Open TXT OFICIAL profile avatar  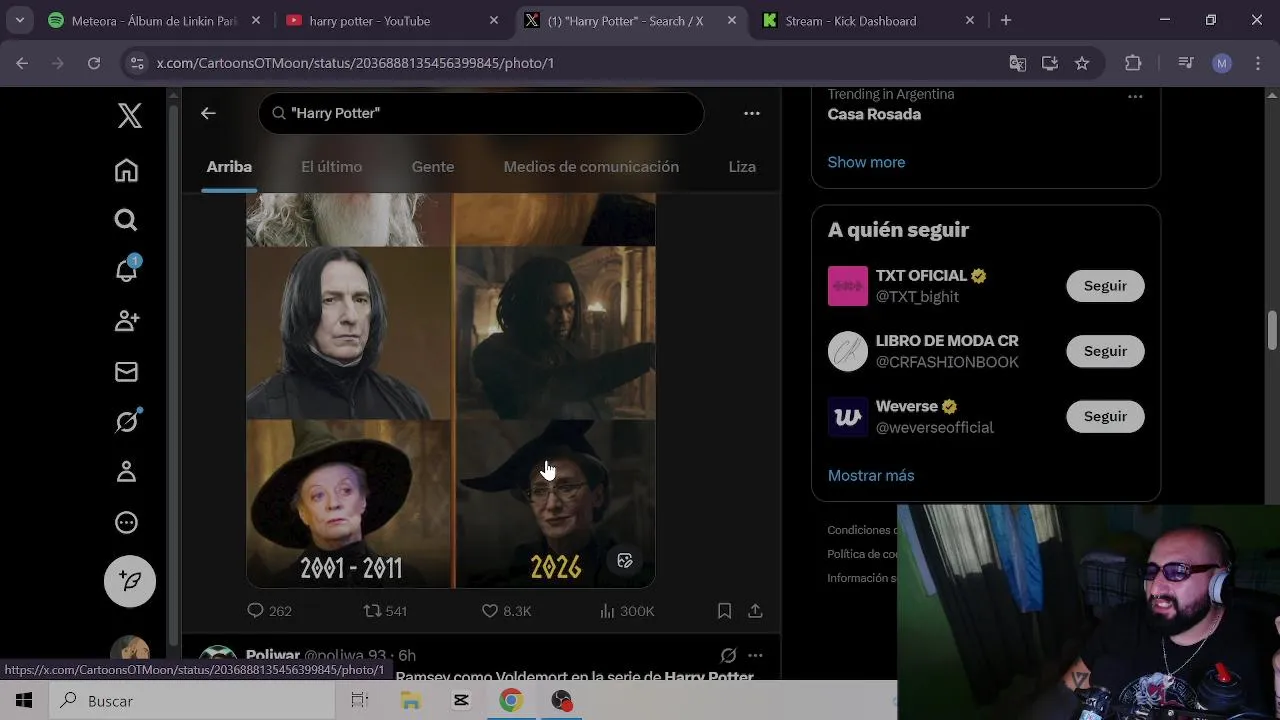[848, 286]
